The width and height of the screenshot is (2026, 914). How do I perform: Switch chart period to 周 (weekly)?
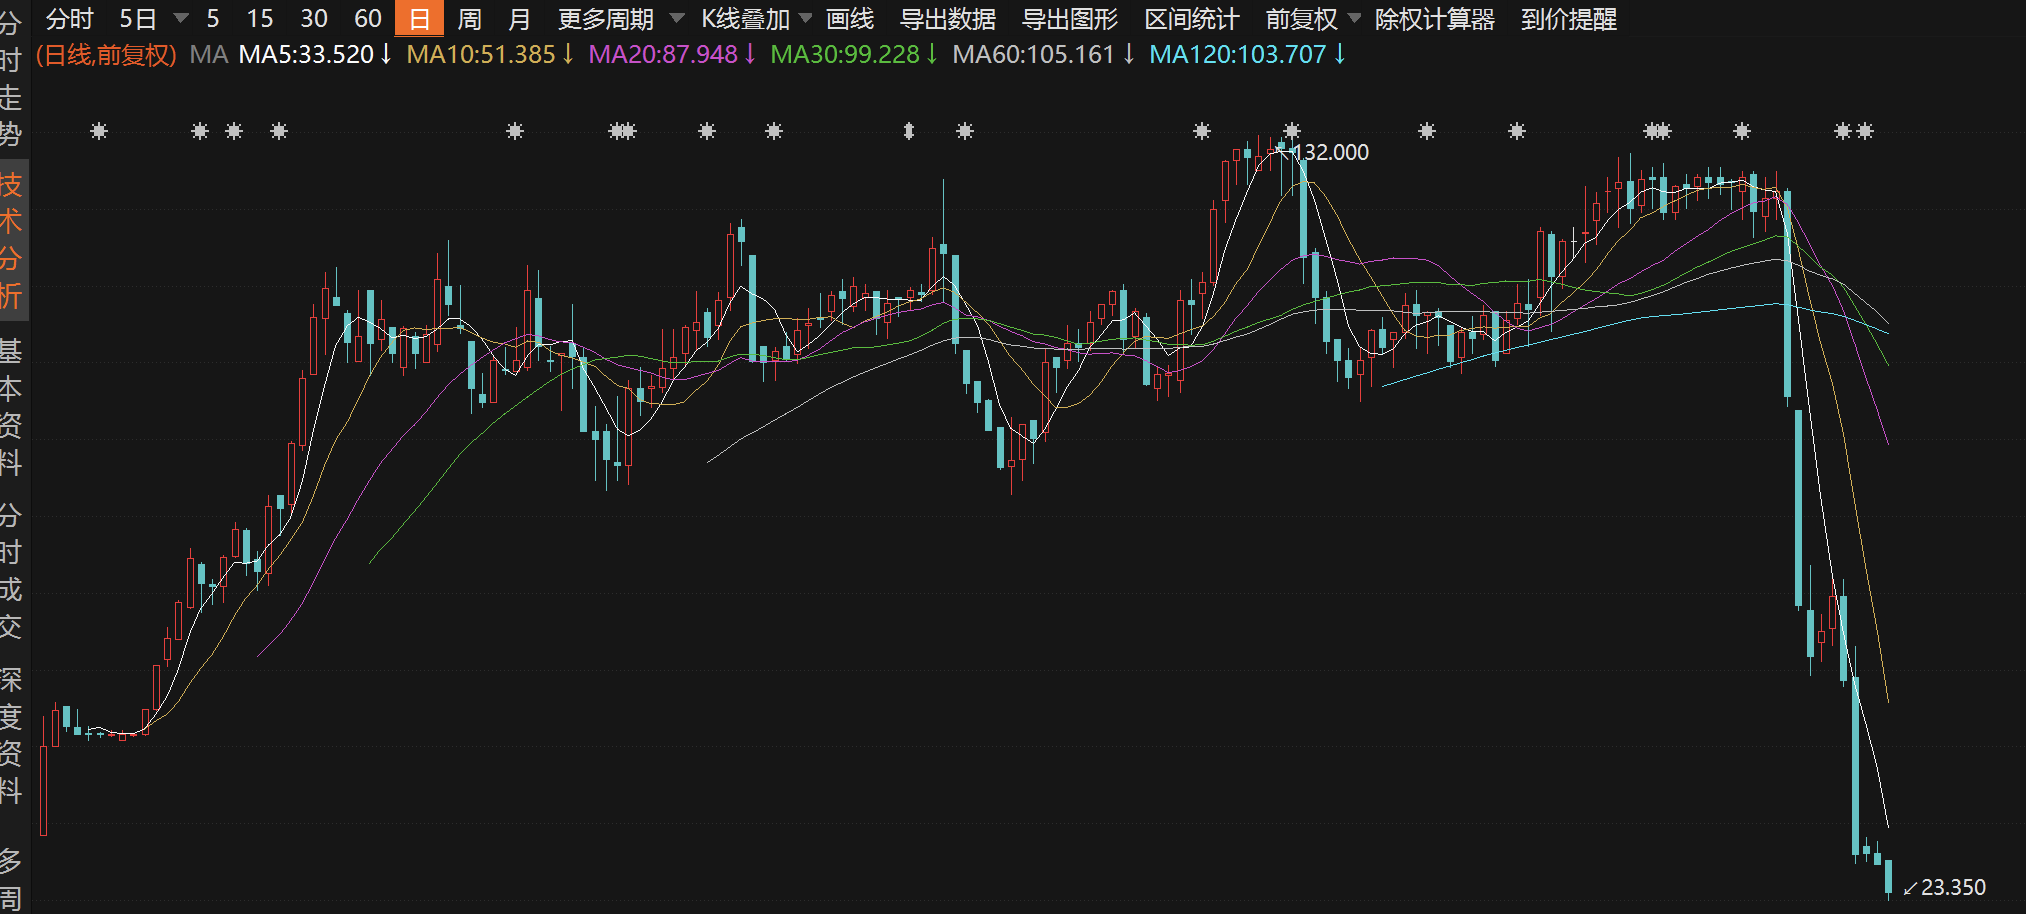point(469,19)
